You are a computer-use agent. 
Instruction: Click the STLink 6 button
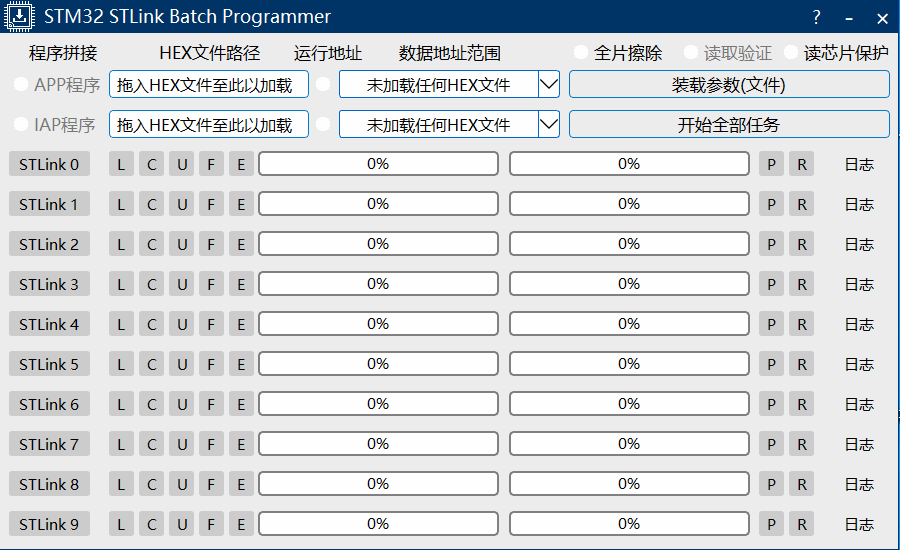49,404
